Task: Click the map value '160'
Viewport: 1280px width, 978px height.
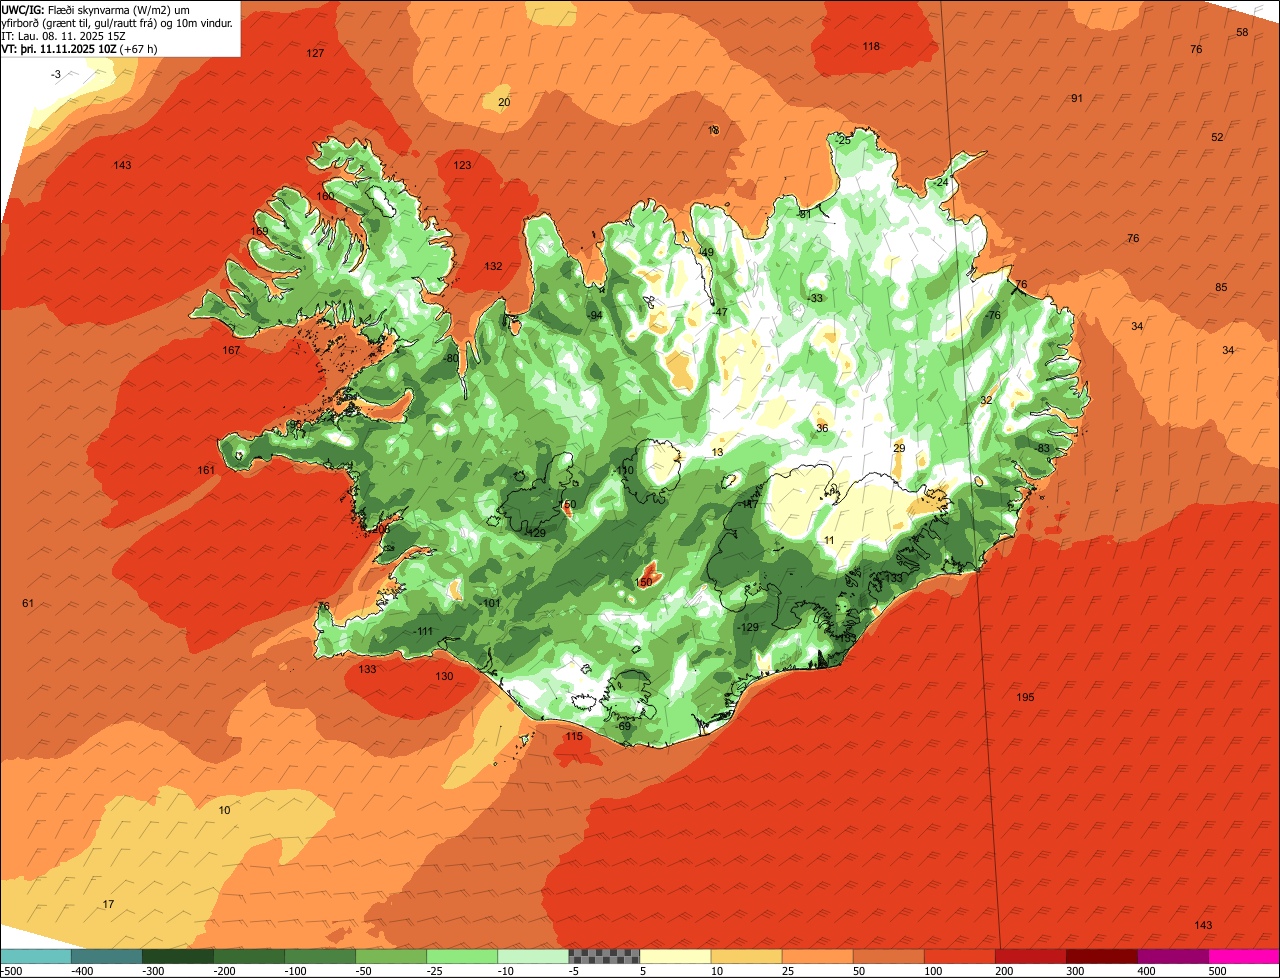Action: point(326,196)
